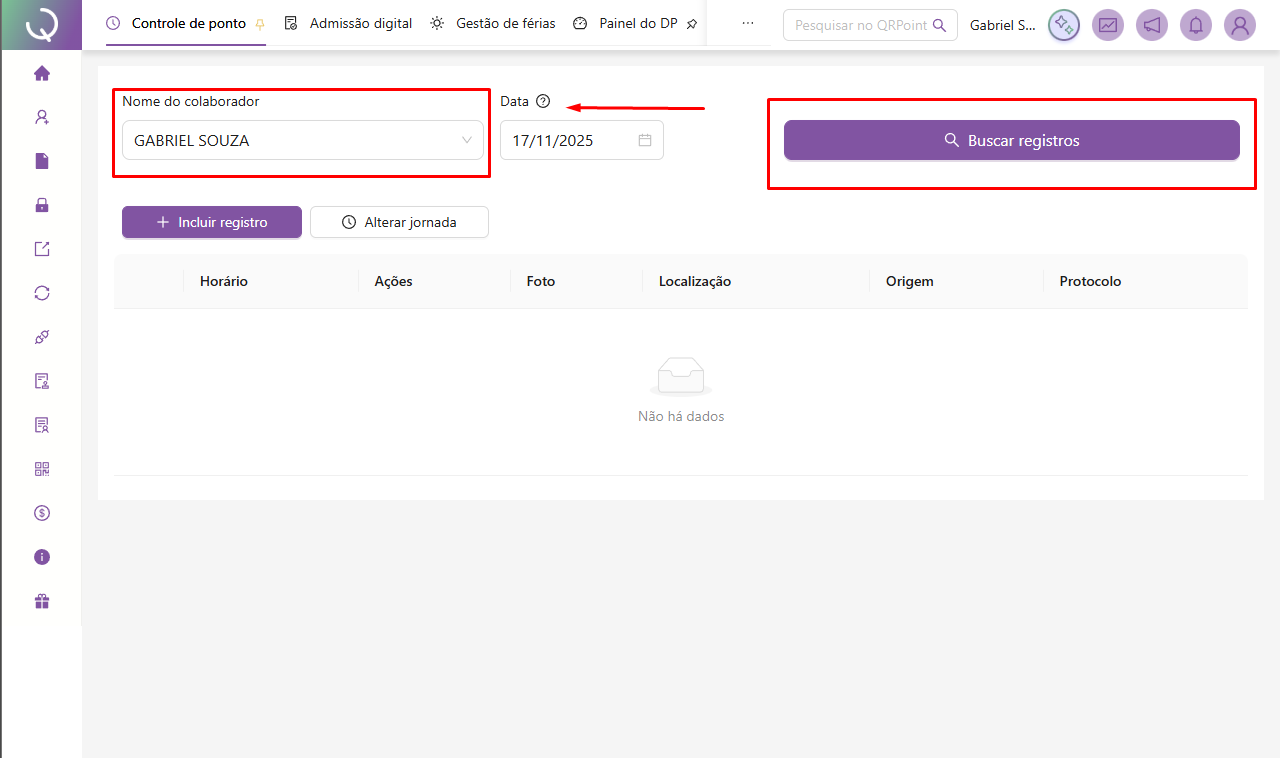The width and height of the screenshot is (1280, 758).
Task: Open the notifications bell icon
Action: click(x=1196, y=25)
